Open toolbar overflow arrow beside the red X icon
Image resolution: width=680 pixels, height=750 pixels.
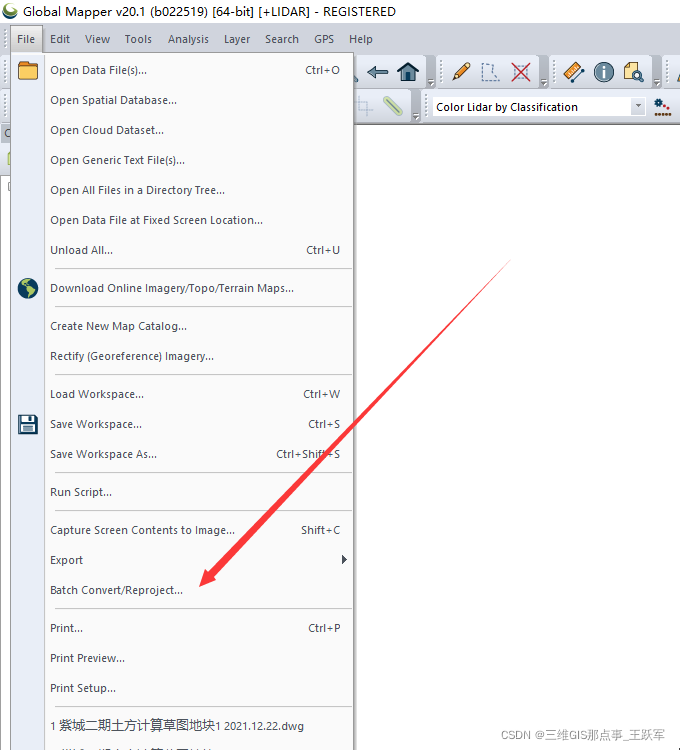pos(544,82)
